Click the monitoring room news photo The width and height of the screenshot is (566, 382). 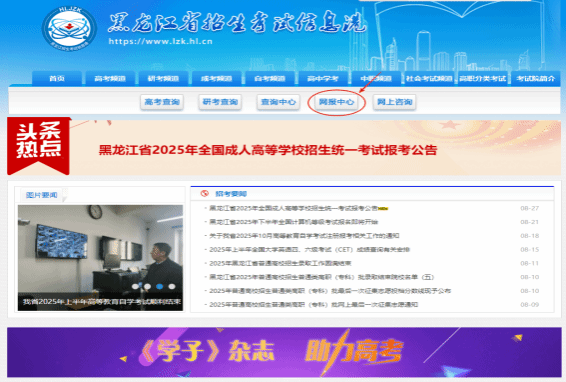click(100, 258)
